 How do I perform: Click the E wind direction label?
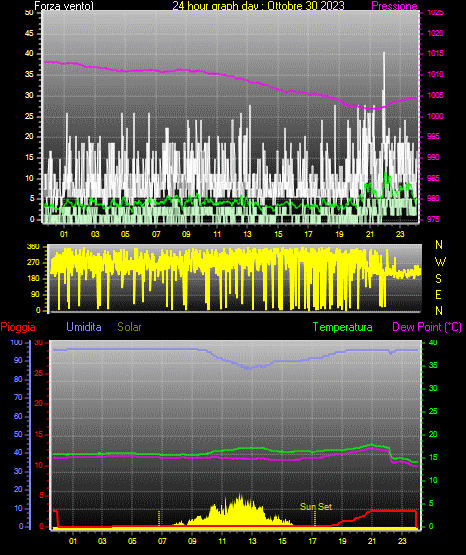pyautogui.click(x=438, y=294)
